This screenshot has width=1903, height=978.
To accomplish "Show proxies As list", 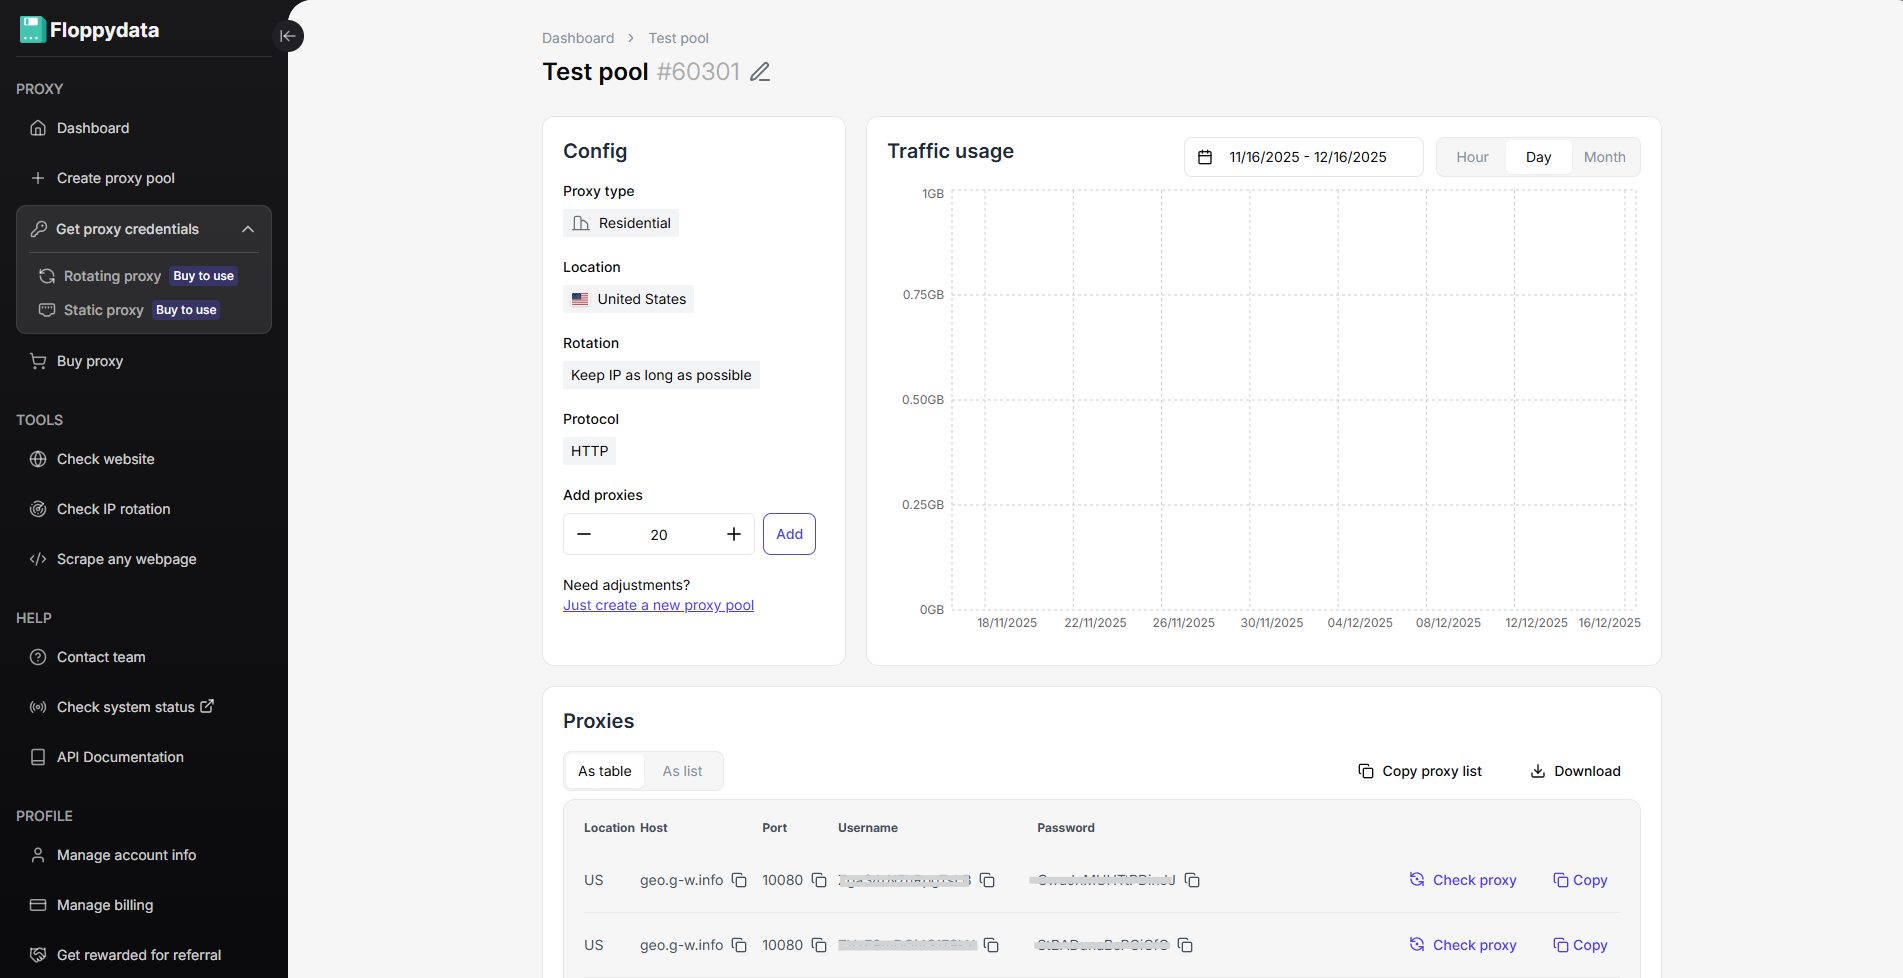I will coord(682,771).
